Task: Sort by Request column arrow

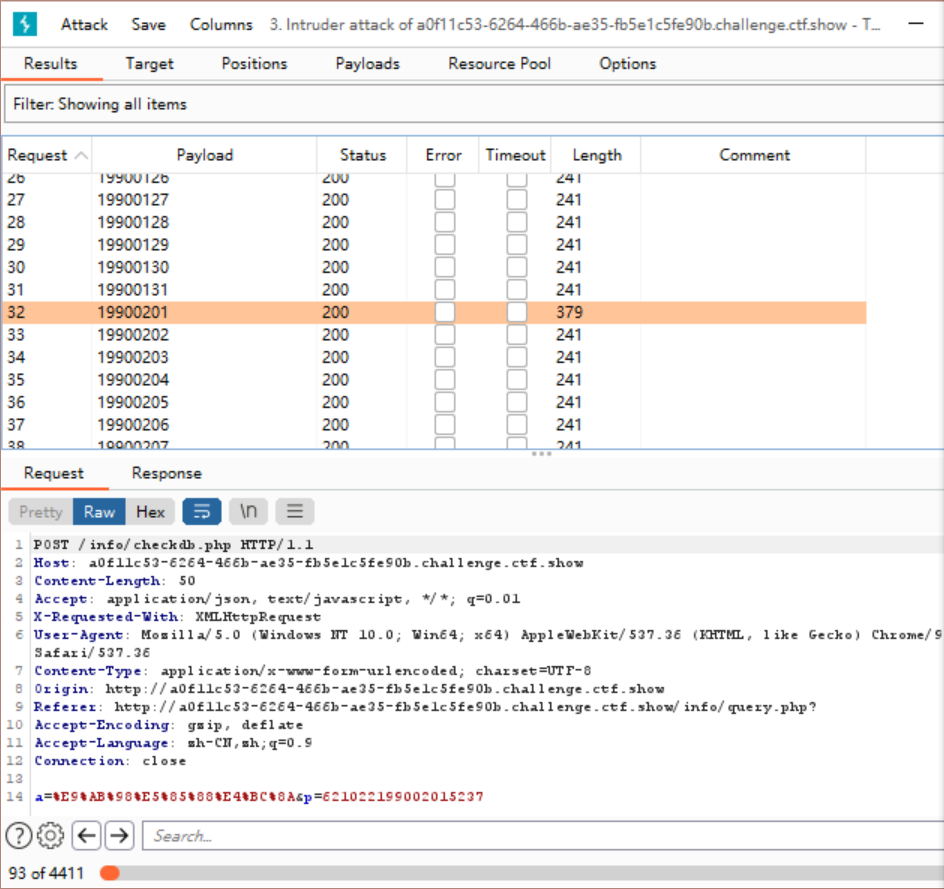Action: (x=81, y=155)
